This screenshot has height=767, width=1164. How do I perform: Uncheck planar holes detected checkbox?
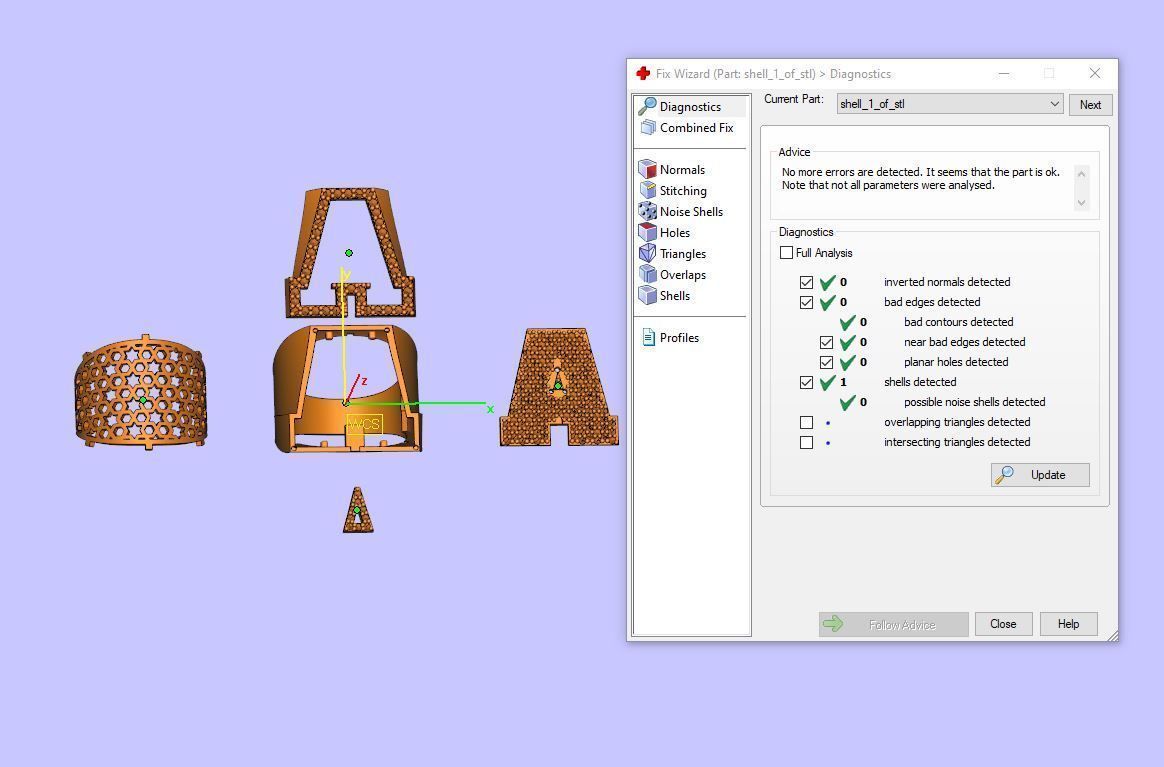826,362
